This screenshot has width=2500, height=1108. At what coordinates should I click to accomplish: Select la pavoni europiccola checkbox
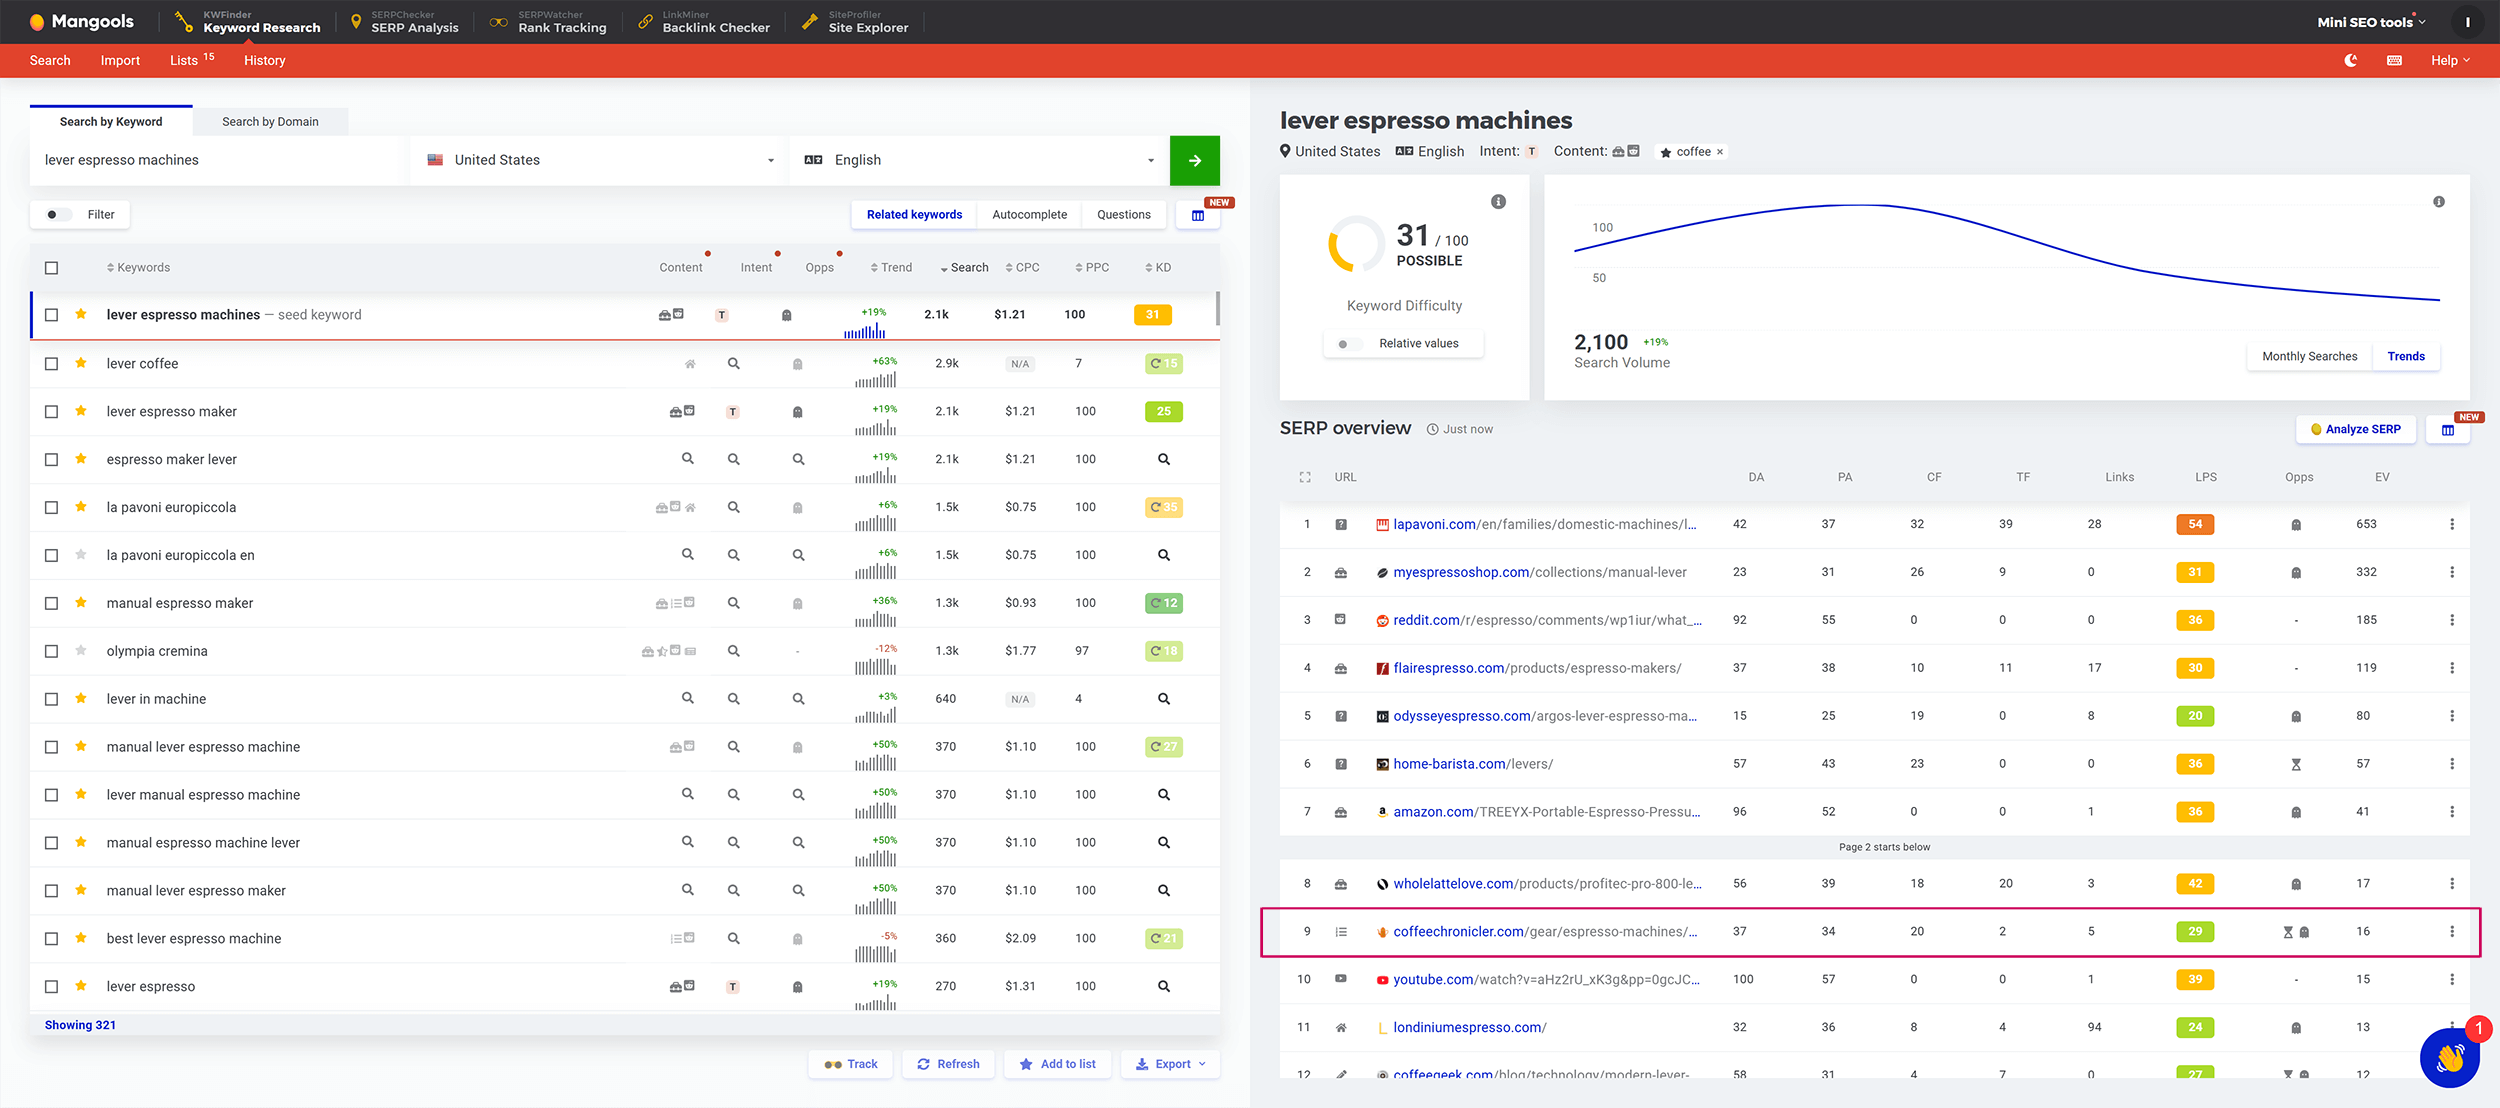[x=52, y=507]
